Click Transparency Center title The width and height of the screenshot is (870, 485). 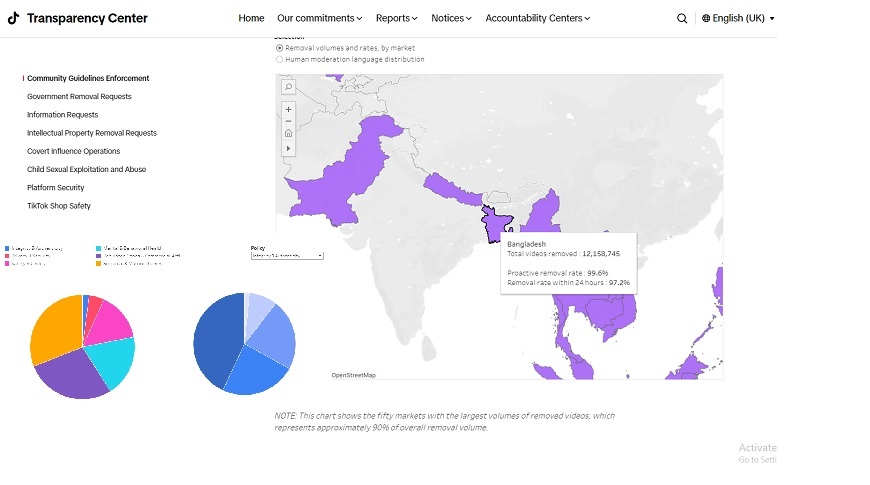click(x=87, y=18)
